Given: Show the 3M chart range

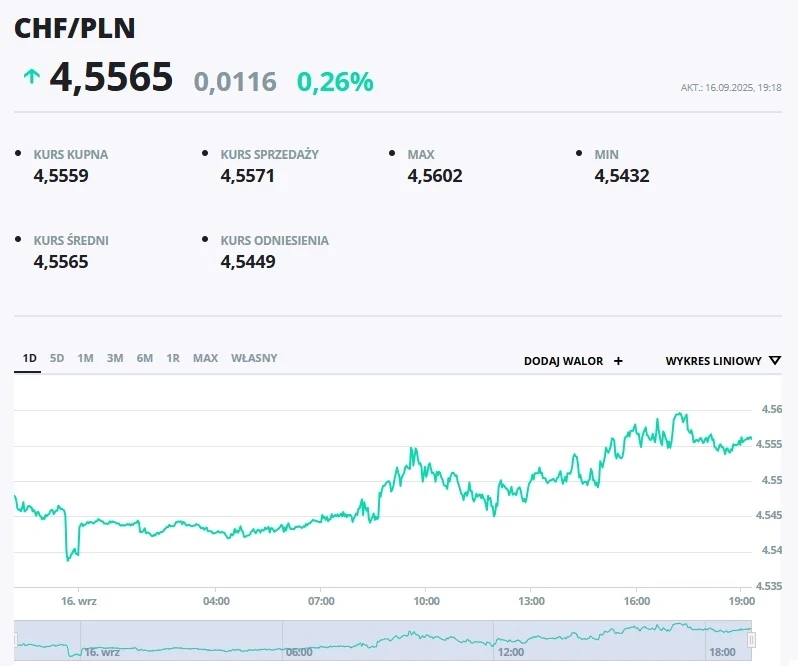Looking at the screenshot, I should pyautogui.click(x=115, y=358).
